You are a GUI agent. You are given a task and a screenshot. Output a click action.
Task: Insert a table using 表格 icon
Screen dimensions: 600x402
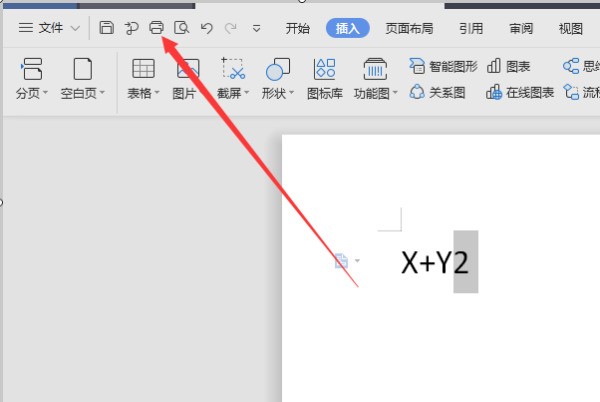coord(143,70)
